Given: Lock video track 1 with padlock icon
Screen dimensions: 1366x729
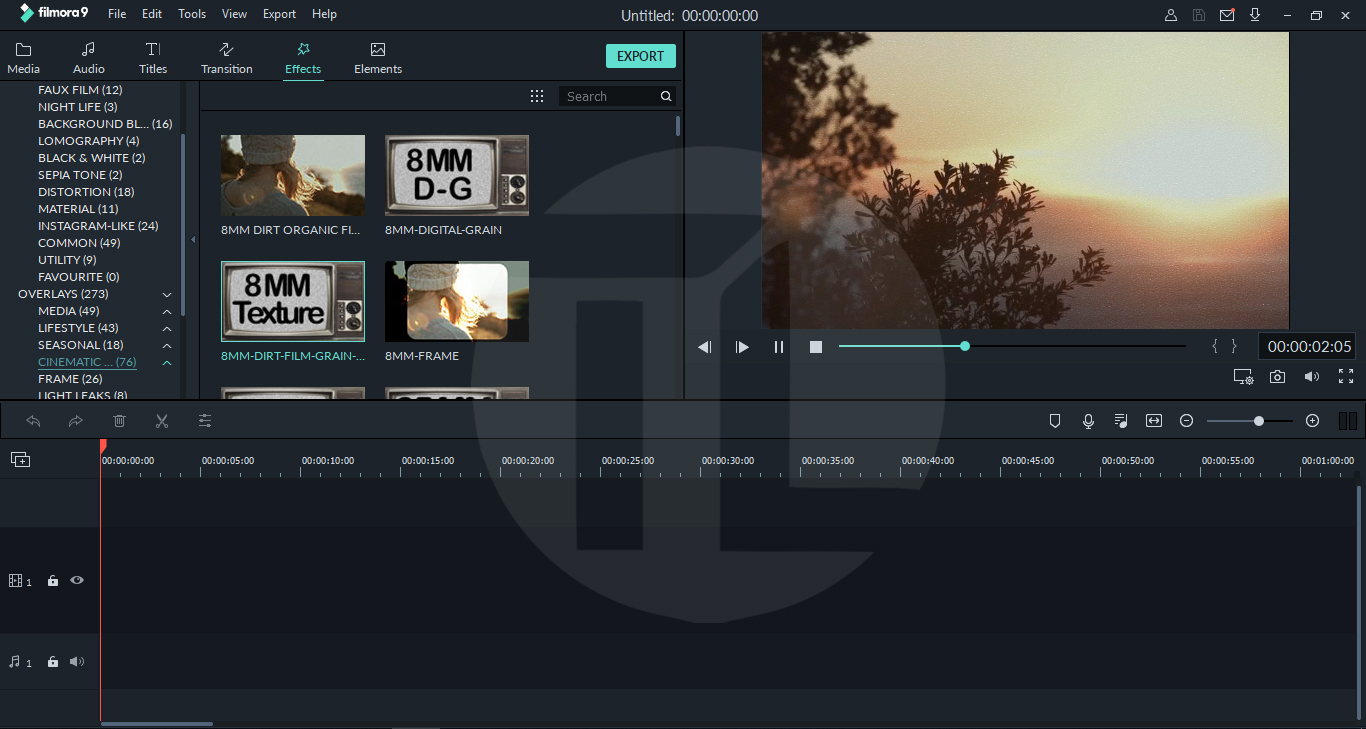Looking at the screenshot, I should [x=52, y=580].
